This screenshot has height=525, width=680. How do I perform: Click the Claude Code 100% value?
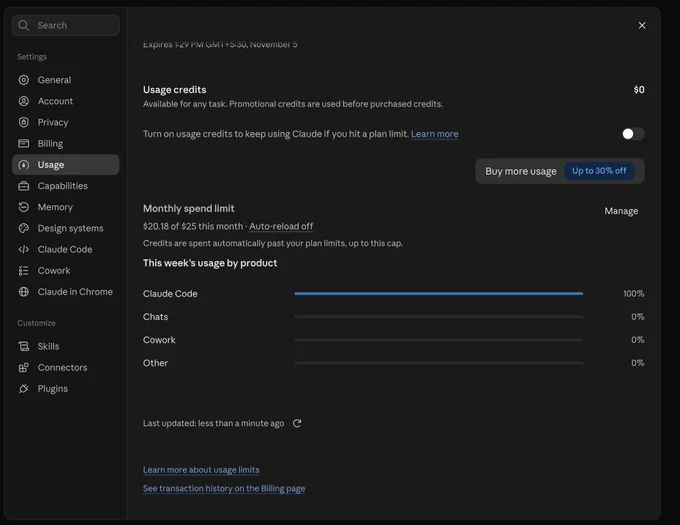pyautogui.click(x=633, y=293)
